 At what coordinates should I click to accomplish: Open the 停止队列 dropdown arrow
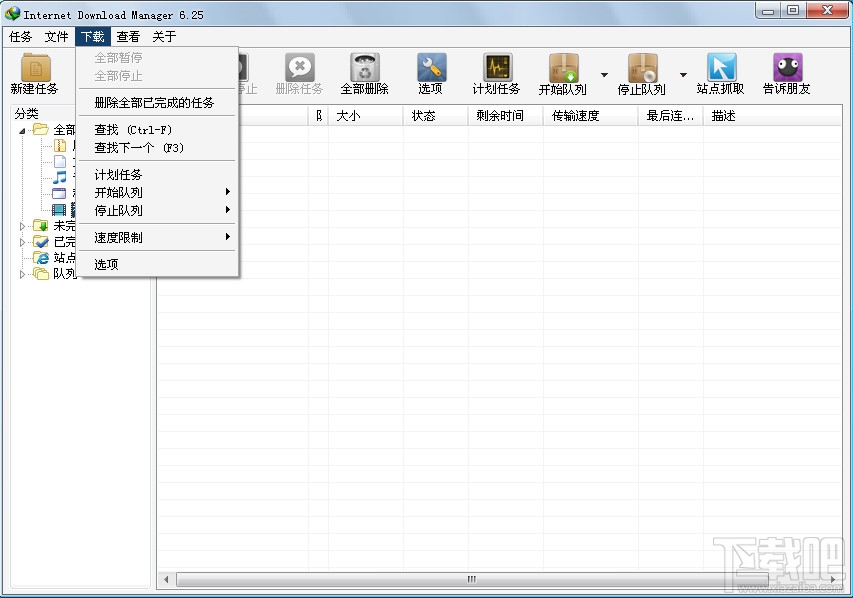tap(683, 73)
